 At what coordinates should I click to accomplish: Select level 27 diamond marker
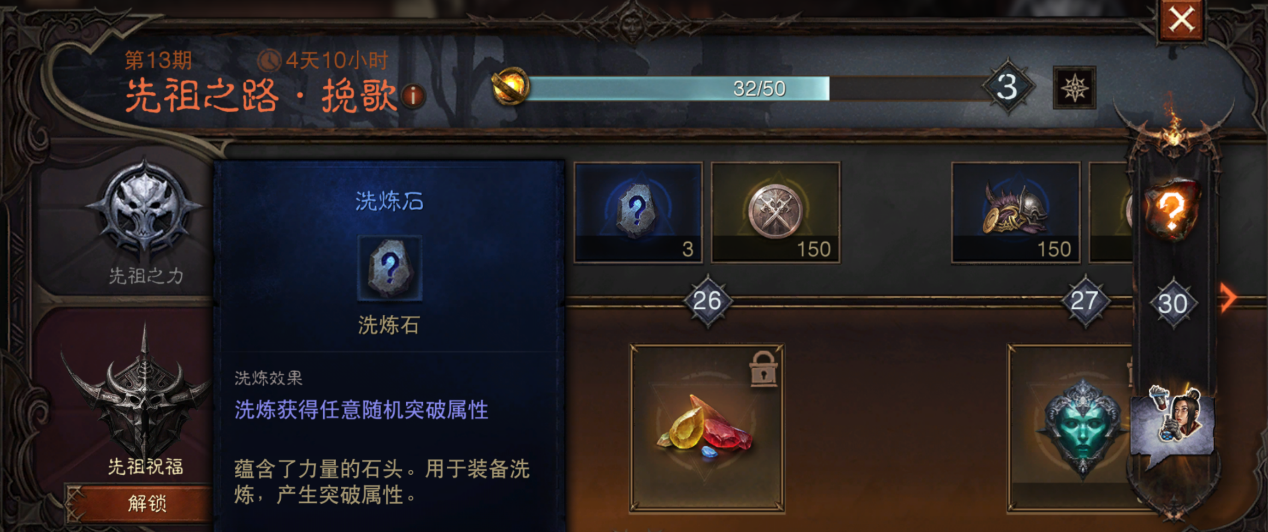[1085, 301]
